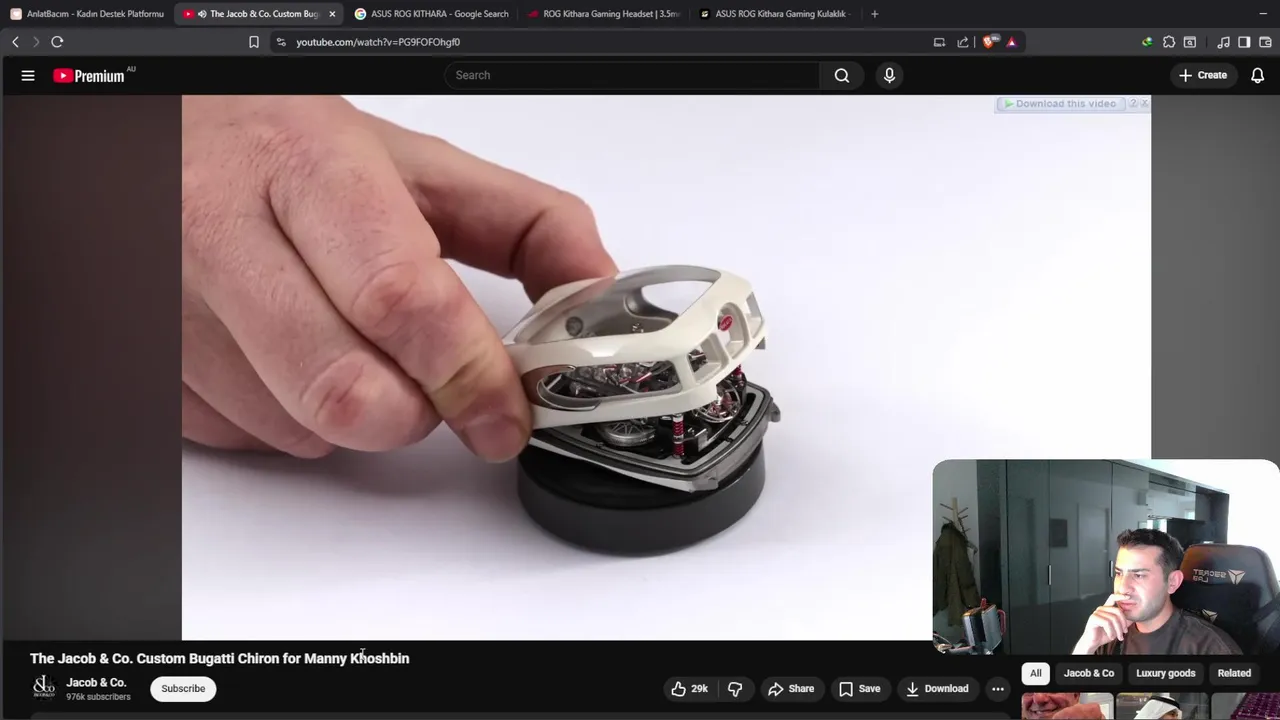Open Jacob & Co. channel name link
Image resolution: width=1280 pixels, height=720 pixels.
point(96,682)
